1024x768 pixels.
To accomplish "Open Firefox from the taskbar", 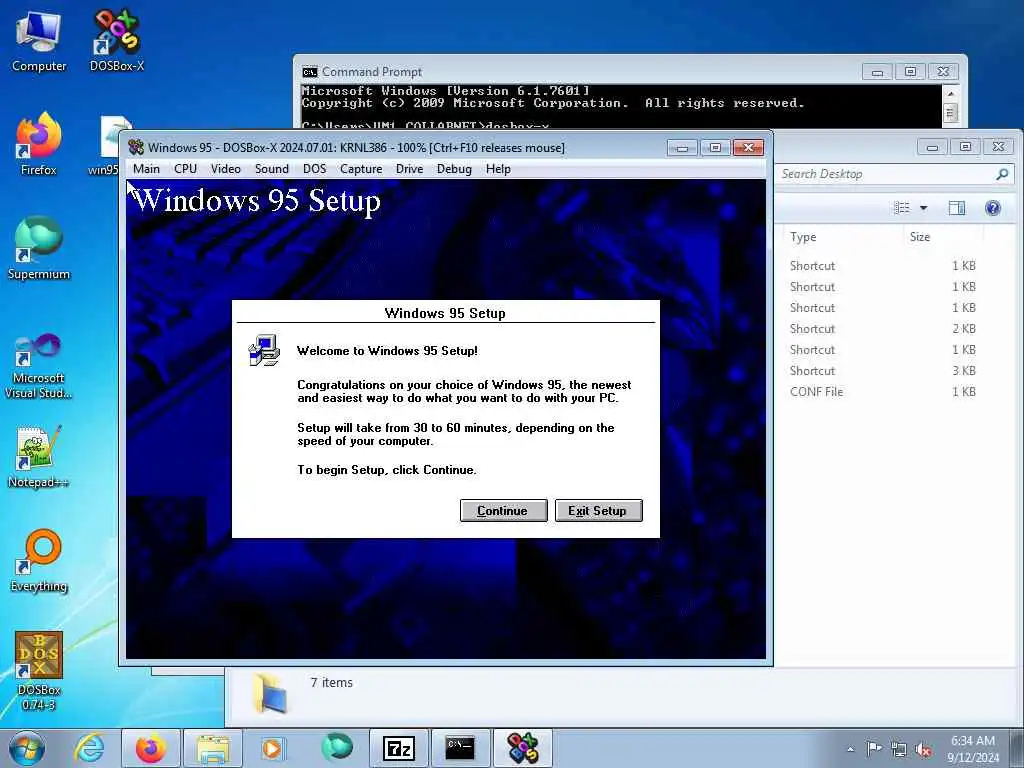I will (x=150, y=748).
